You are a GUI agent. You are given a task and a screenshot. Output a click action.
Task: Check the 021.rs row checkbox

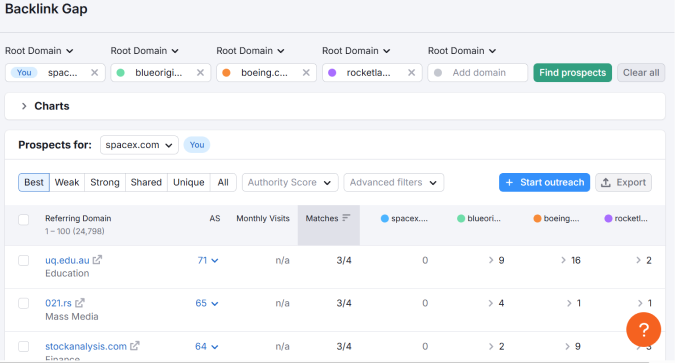(24, 303)
